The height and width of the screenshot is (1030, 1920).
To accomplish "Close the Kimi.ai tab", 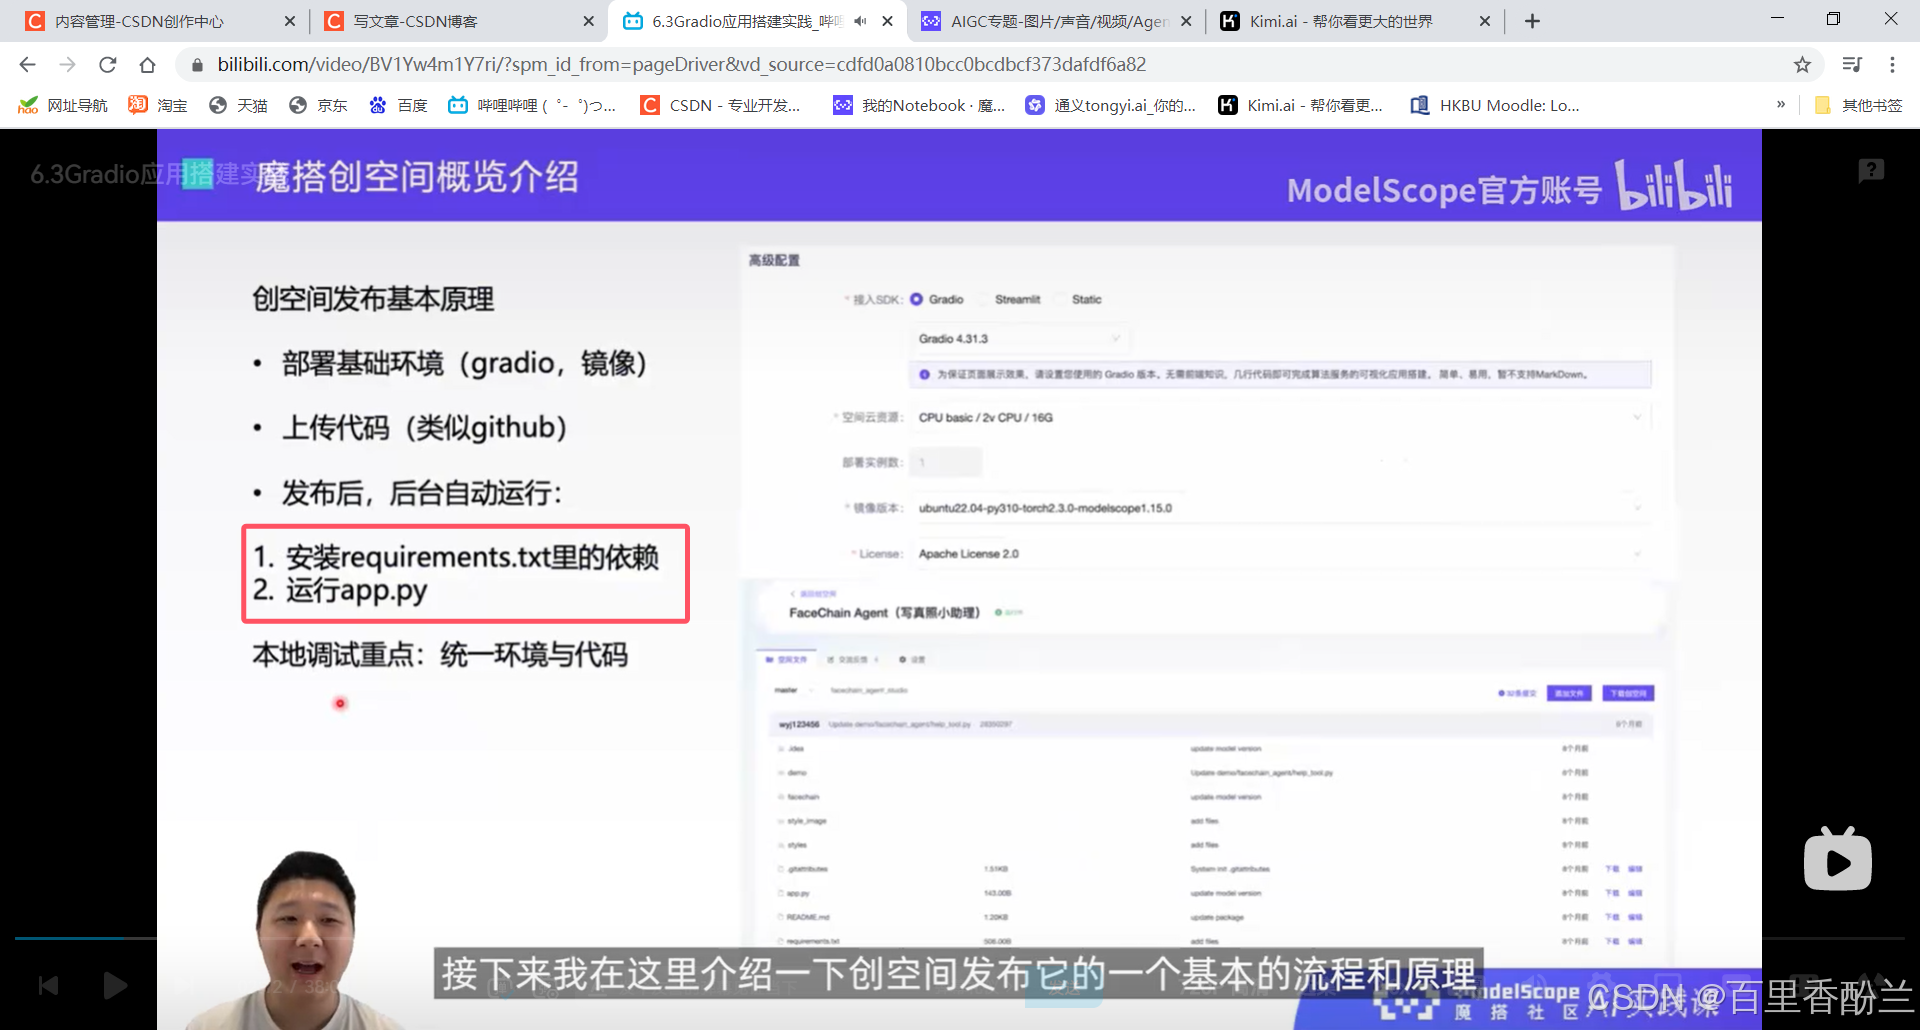I will 1485,21.
